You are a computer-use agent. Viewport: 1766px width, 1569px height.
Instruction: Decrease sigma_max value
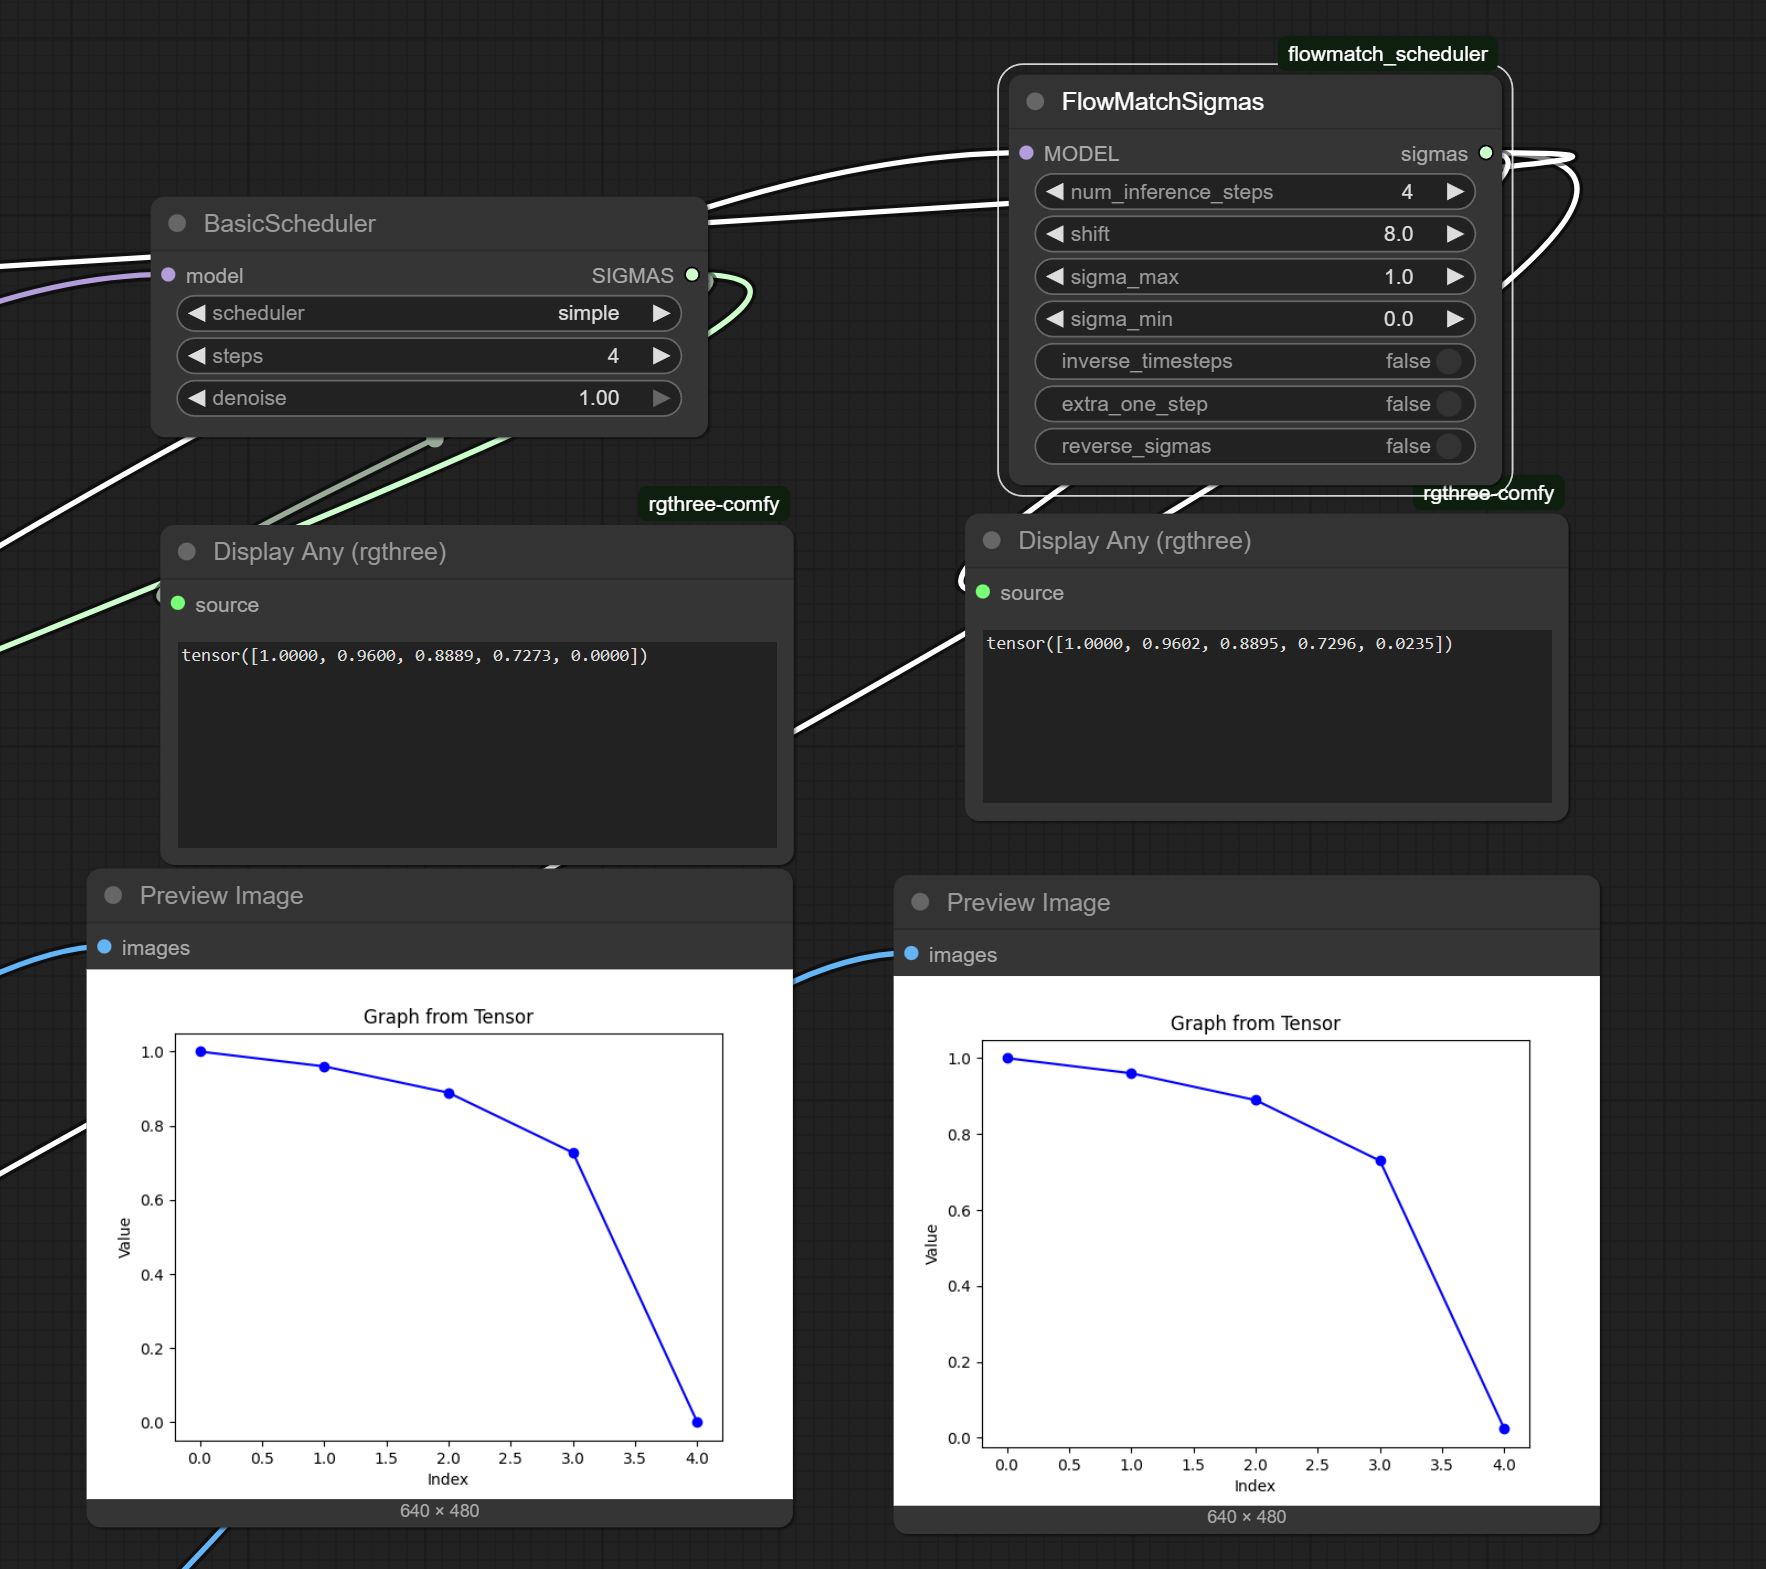[1055, 276]
